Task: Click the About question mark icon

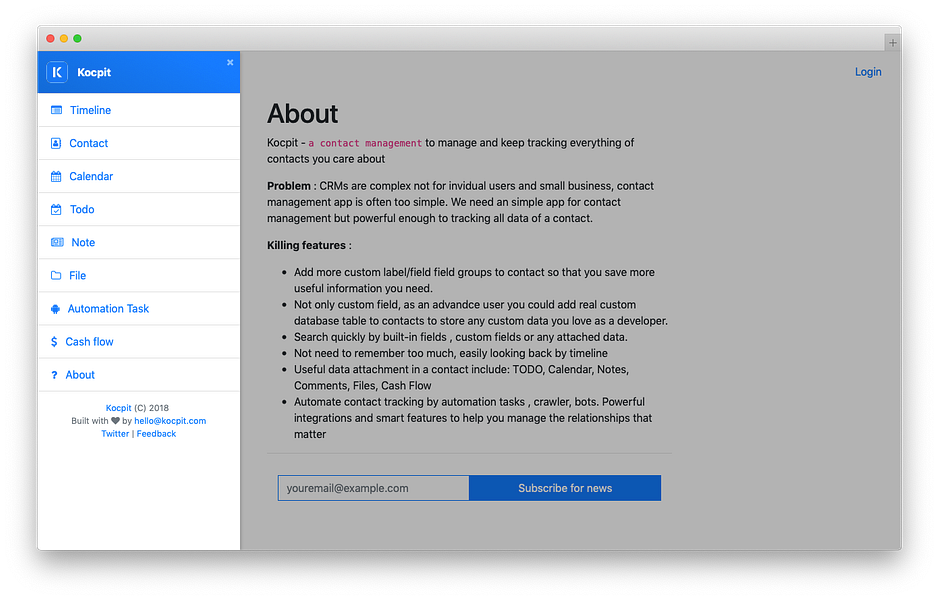Action: coord(54,375)
